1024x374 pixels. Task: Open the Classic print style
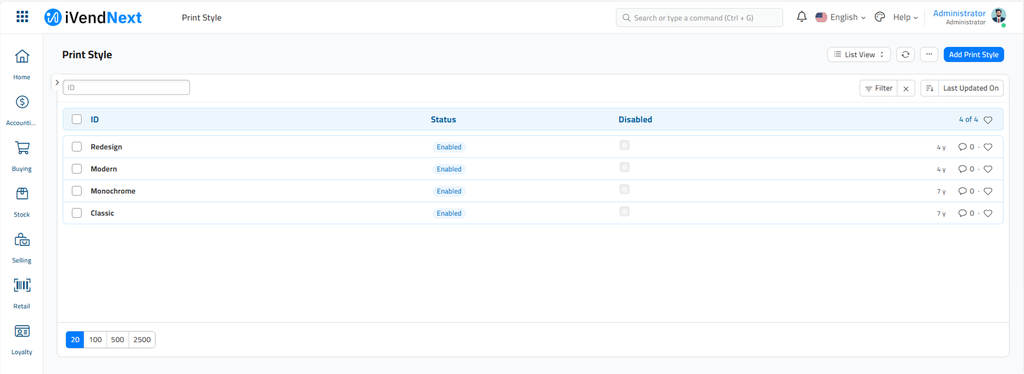coord(103,213)
